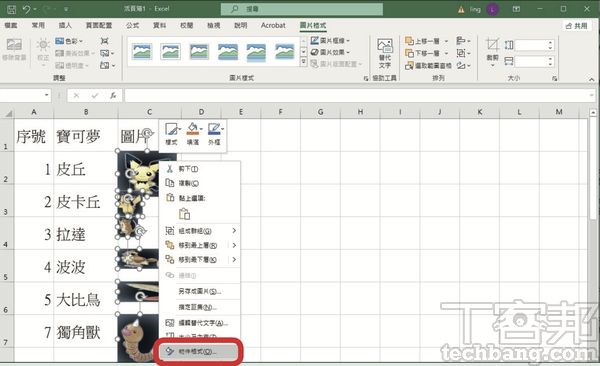Expand the Picture Border (圖片框線) dropdown
The height and width of the screenshot is (366, 600).
click(x=330, y=40)
